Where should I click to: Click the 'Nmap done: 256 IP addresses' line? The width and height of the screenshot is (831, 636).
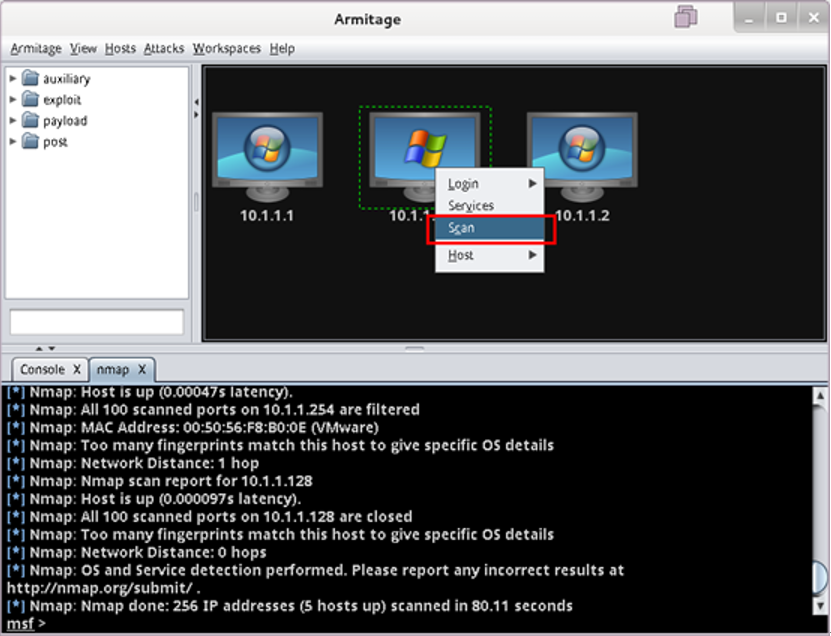290,606
